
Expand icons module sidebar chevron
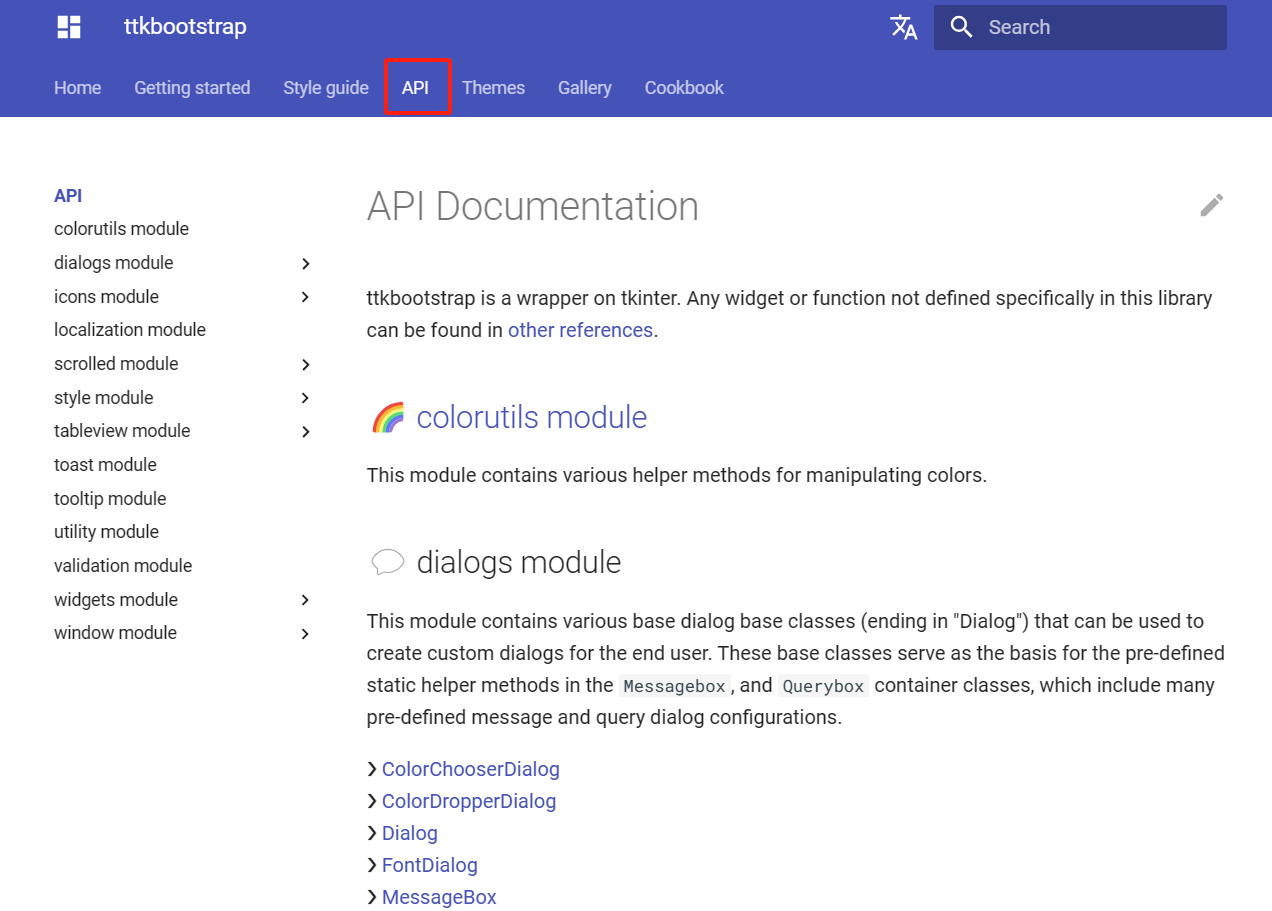point(306,297)
